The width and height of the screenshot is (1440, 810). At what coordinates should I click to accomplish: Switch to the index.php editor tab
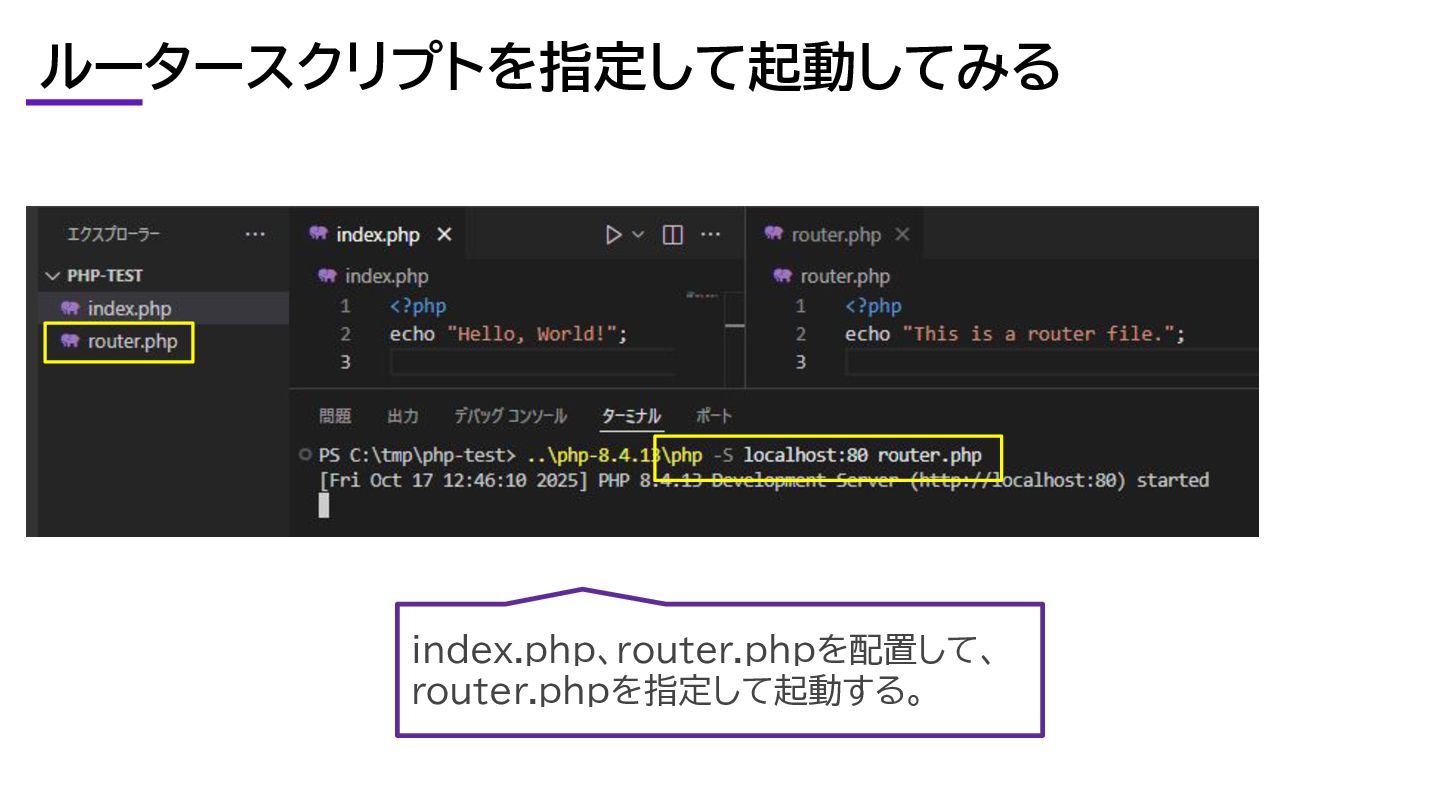coord(378,235)
